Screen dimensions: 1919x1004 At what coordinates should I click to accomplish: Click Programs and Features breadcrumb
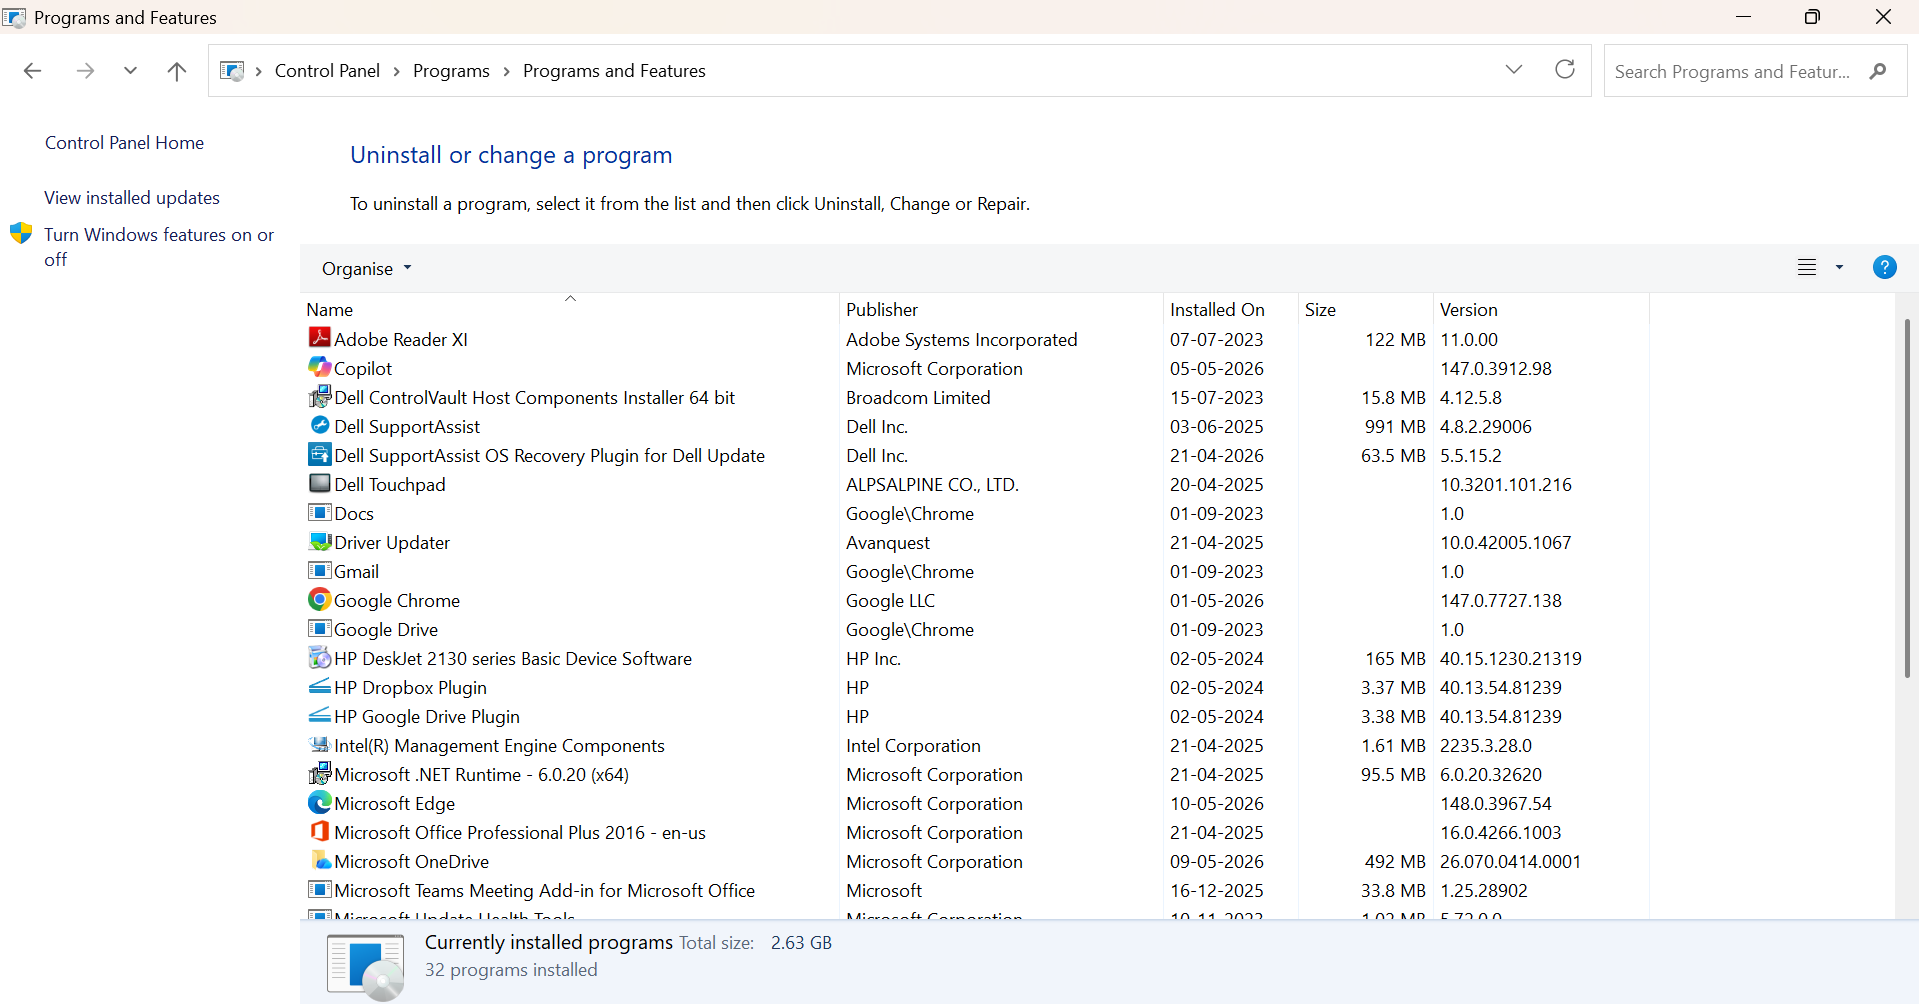click(x=614, y=71)
